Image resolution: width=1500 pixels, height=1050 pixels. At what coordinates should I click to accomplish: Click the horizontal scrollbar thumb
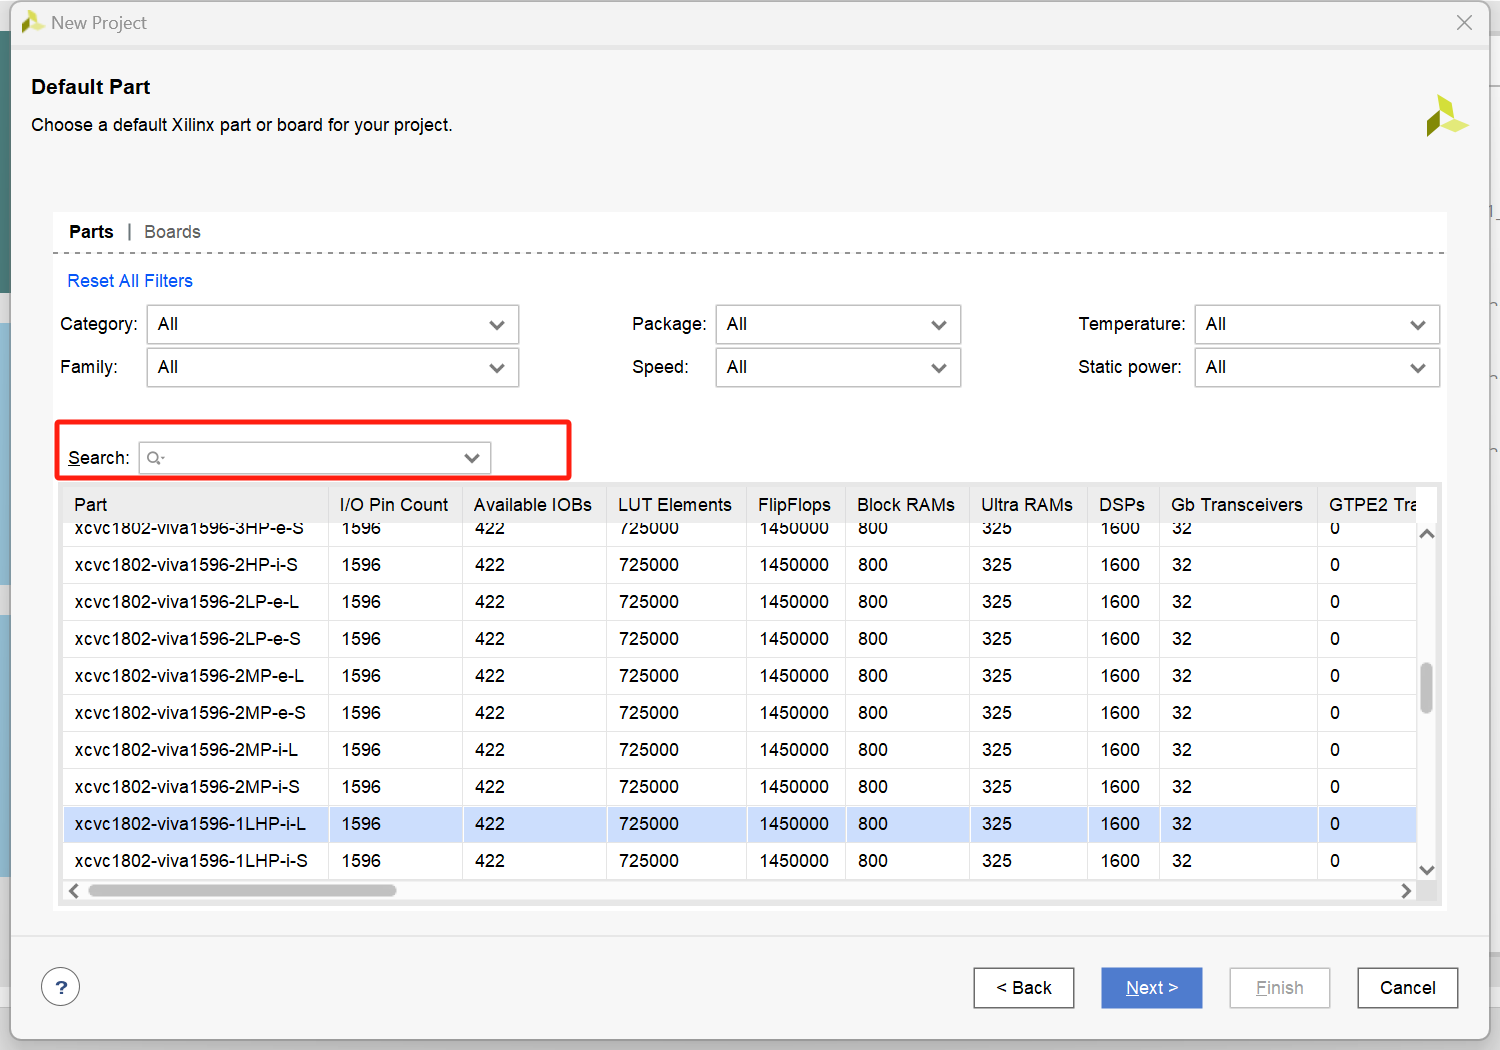pyautogui.click(x=242, y=890)
